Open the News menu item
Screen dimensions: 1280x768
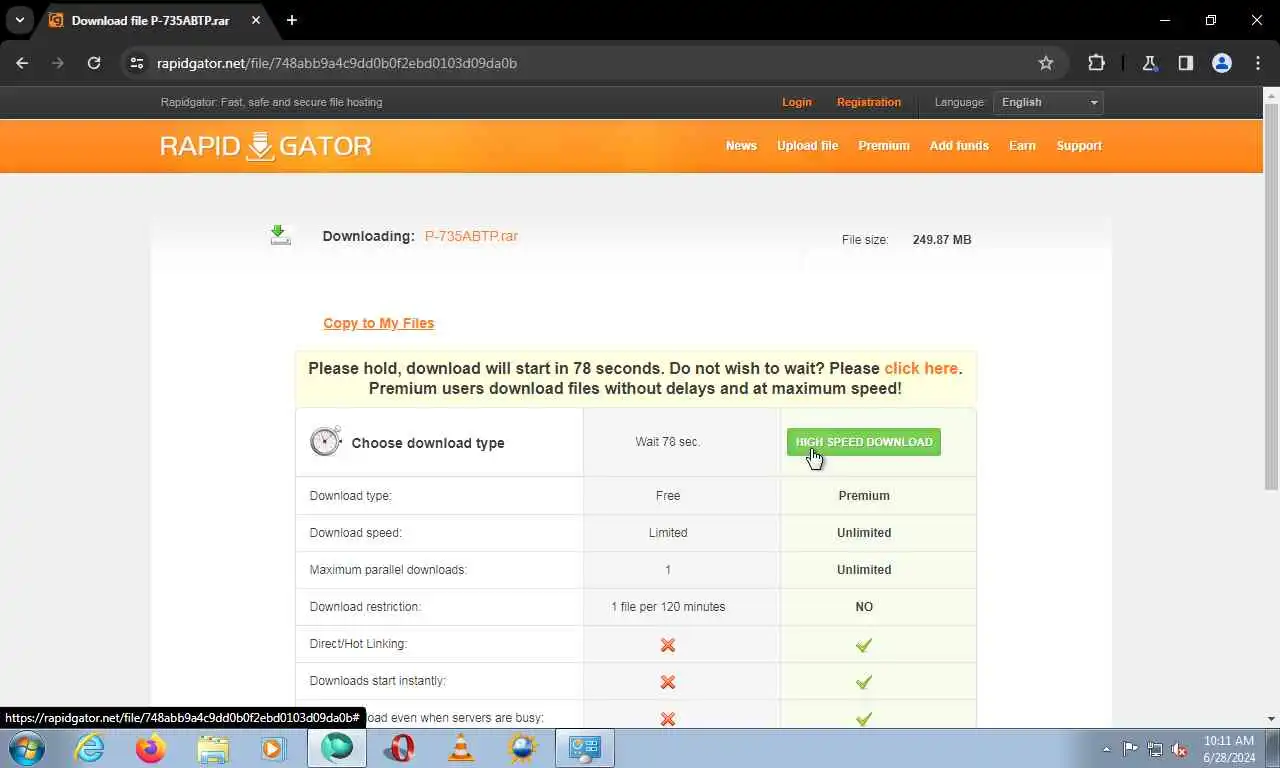tap(741, 146)
